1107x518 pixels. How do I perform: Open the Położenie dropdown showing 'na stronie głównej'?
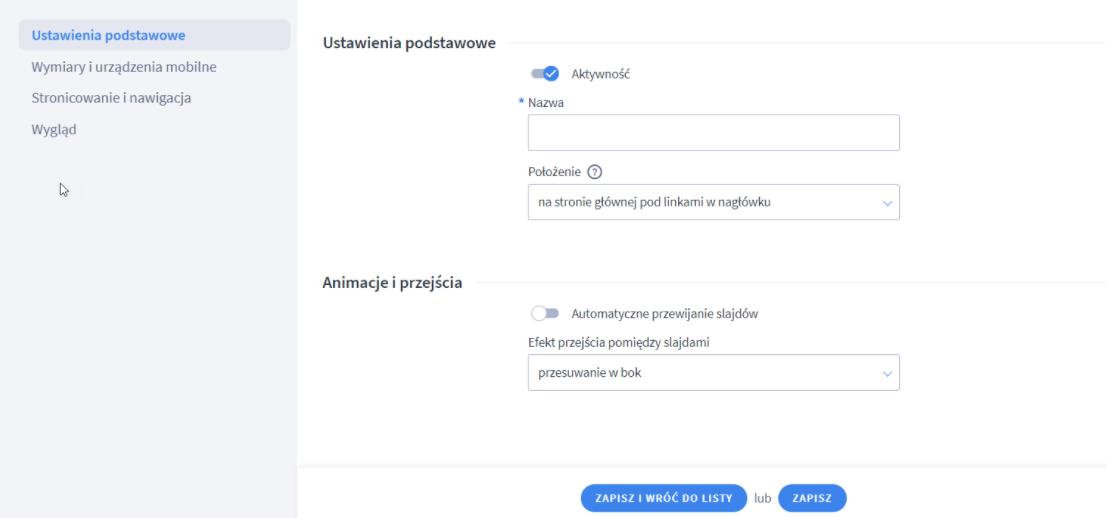click(x=714, y=203)
